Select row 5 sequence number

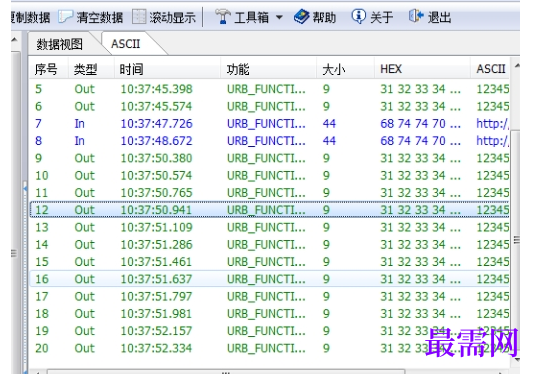(x=39, y=89)
